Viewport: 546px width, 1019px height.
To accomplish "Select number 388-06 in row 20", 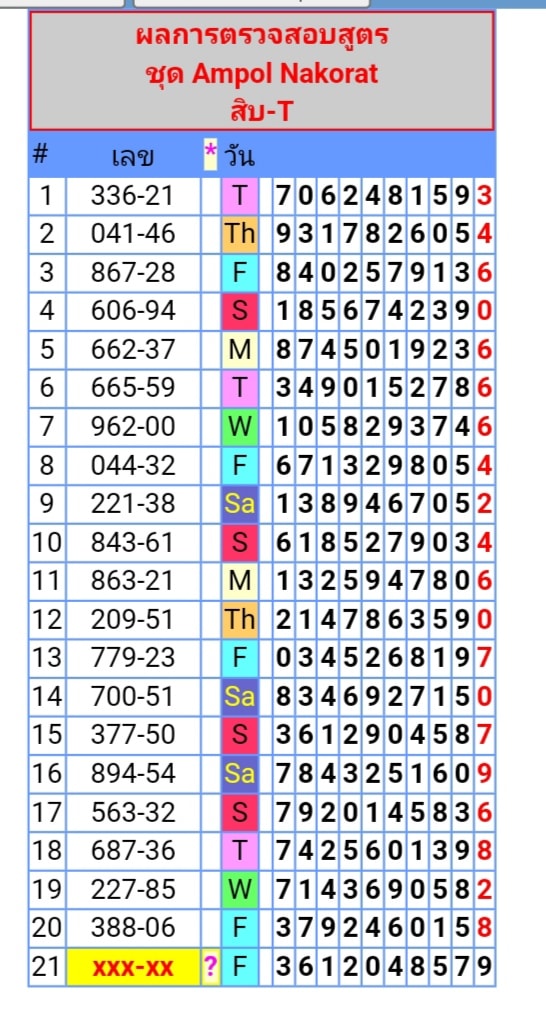I will pyautogui.click(x=133, y=928).
